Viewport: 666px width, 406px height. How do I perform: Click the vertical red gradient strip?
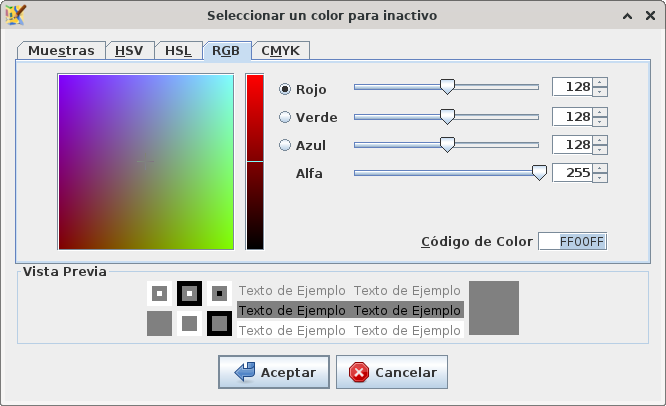(x=255, y=162)
